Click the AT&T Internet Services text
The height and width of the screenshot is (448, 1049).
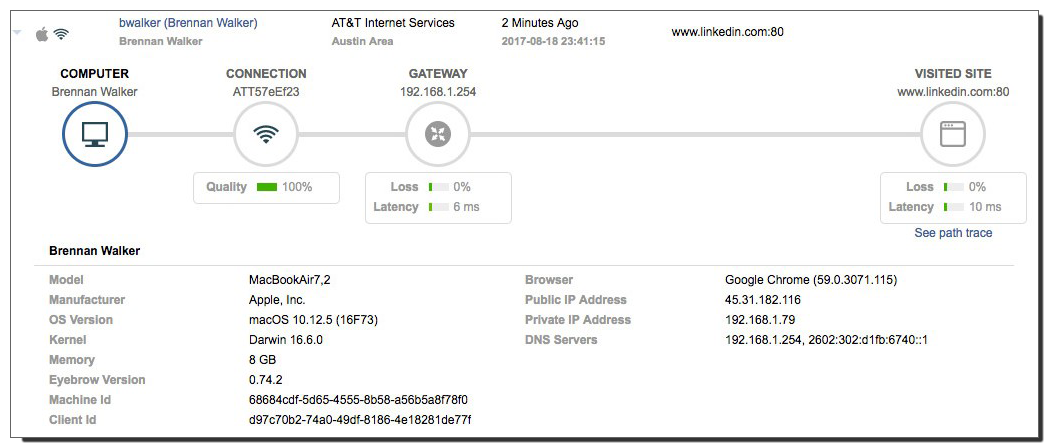point(392,23)
